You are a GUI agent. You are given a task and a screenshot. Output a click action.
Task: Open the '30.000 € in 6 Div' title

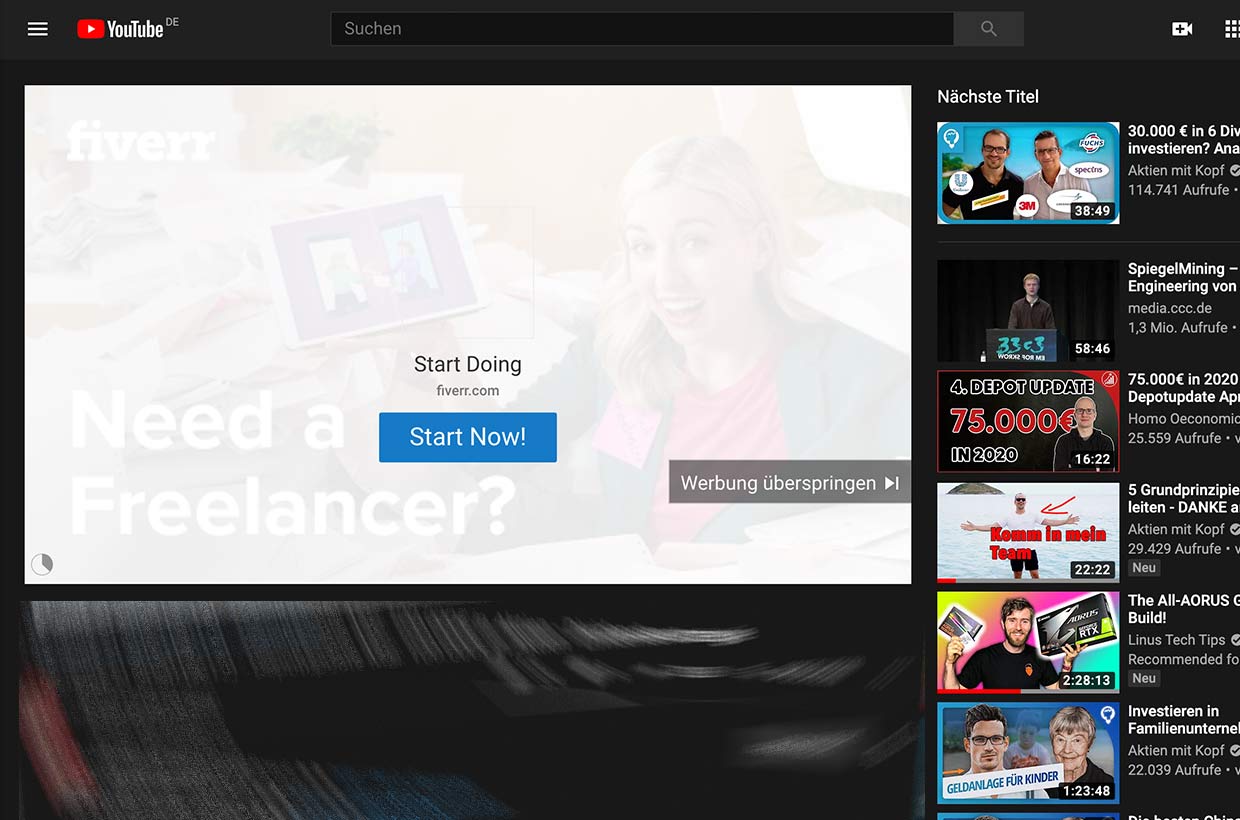click(1184, 140)
